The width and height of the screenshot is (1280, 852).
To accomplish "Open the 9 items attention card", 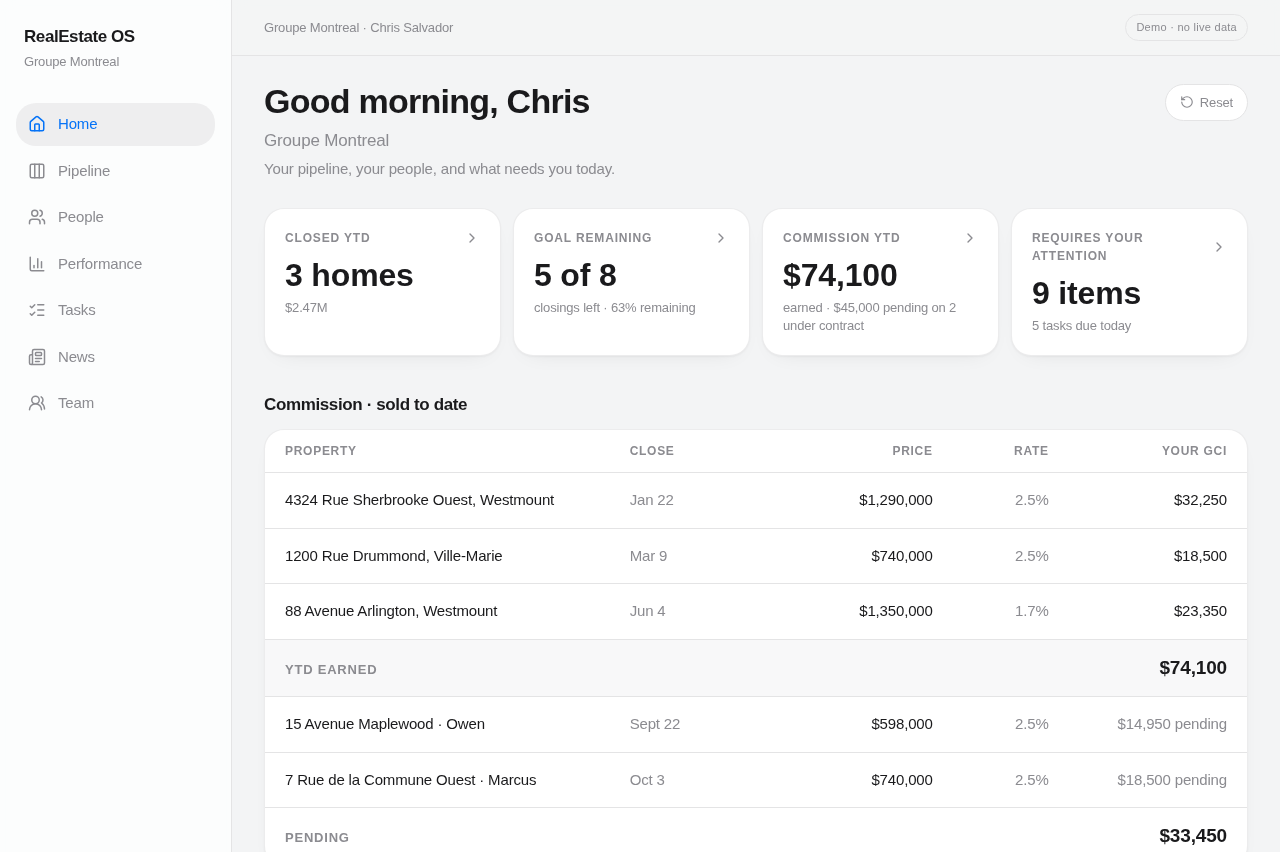I will pyautogui.click(x=1129, y=282).
